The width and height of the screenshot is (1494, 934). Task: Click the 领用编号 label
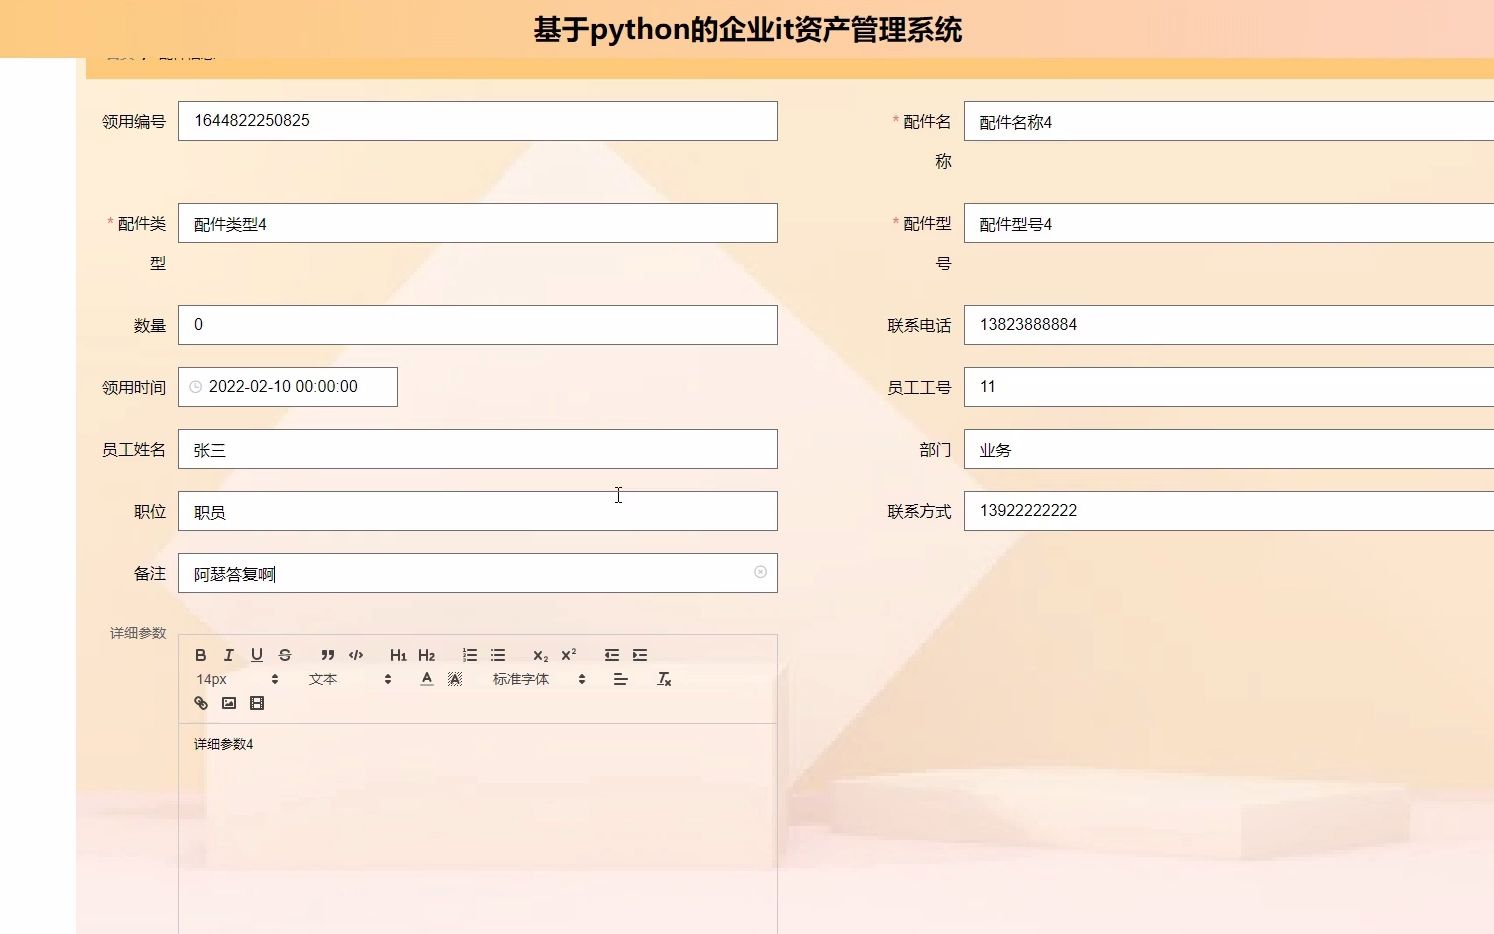pos(134,122)
